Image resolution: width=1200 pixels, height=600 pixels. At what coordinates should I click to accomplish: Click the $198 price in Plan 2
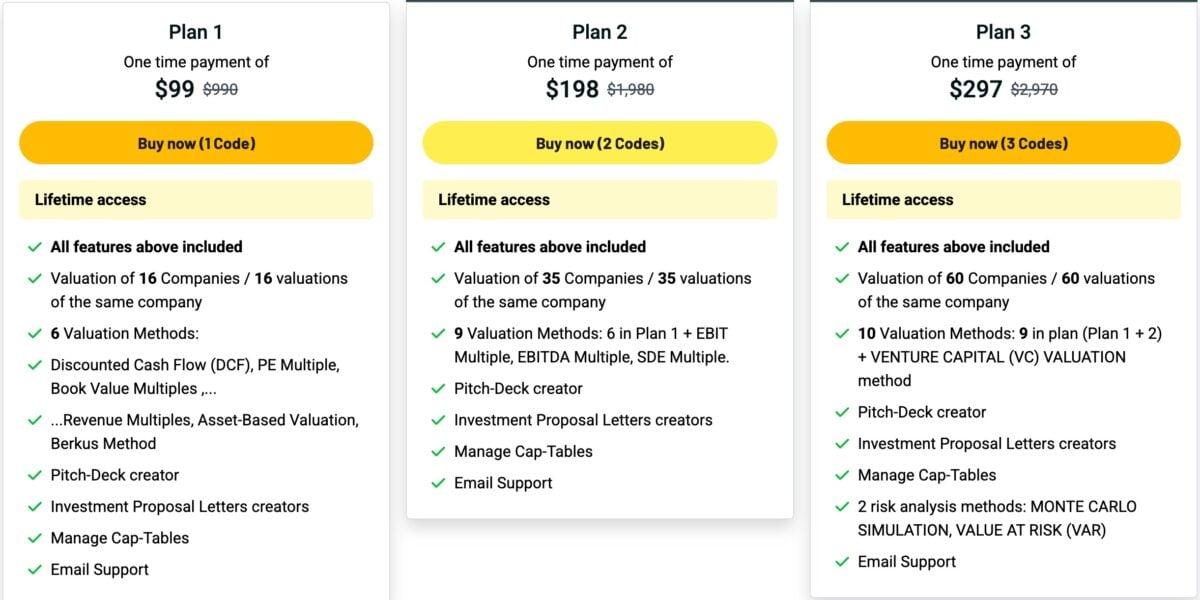(572, 89)
